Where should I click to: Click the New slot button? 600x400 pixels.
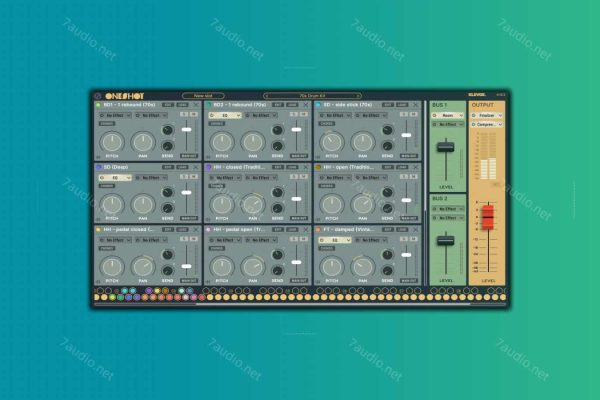(x=203, y=96)
